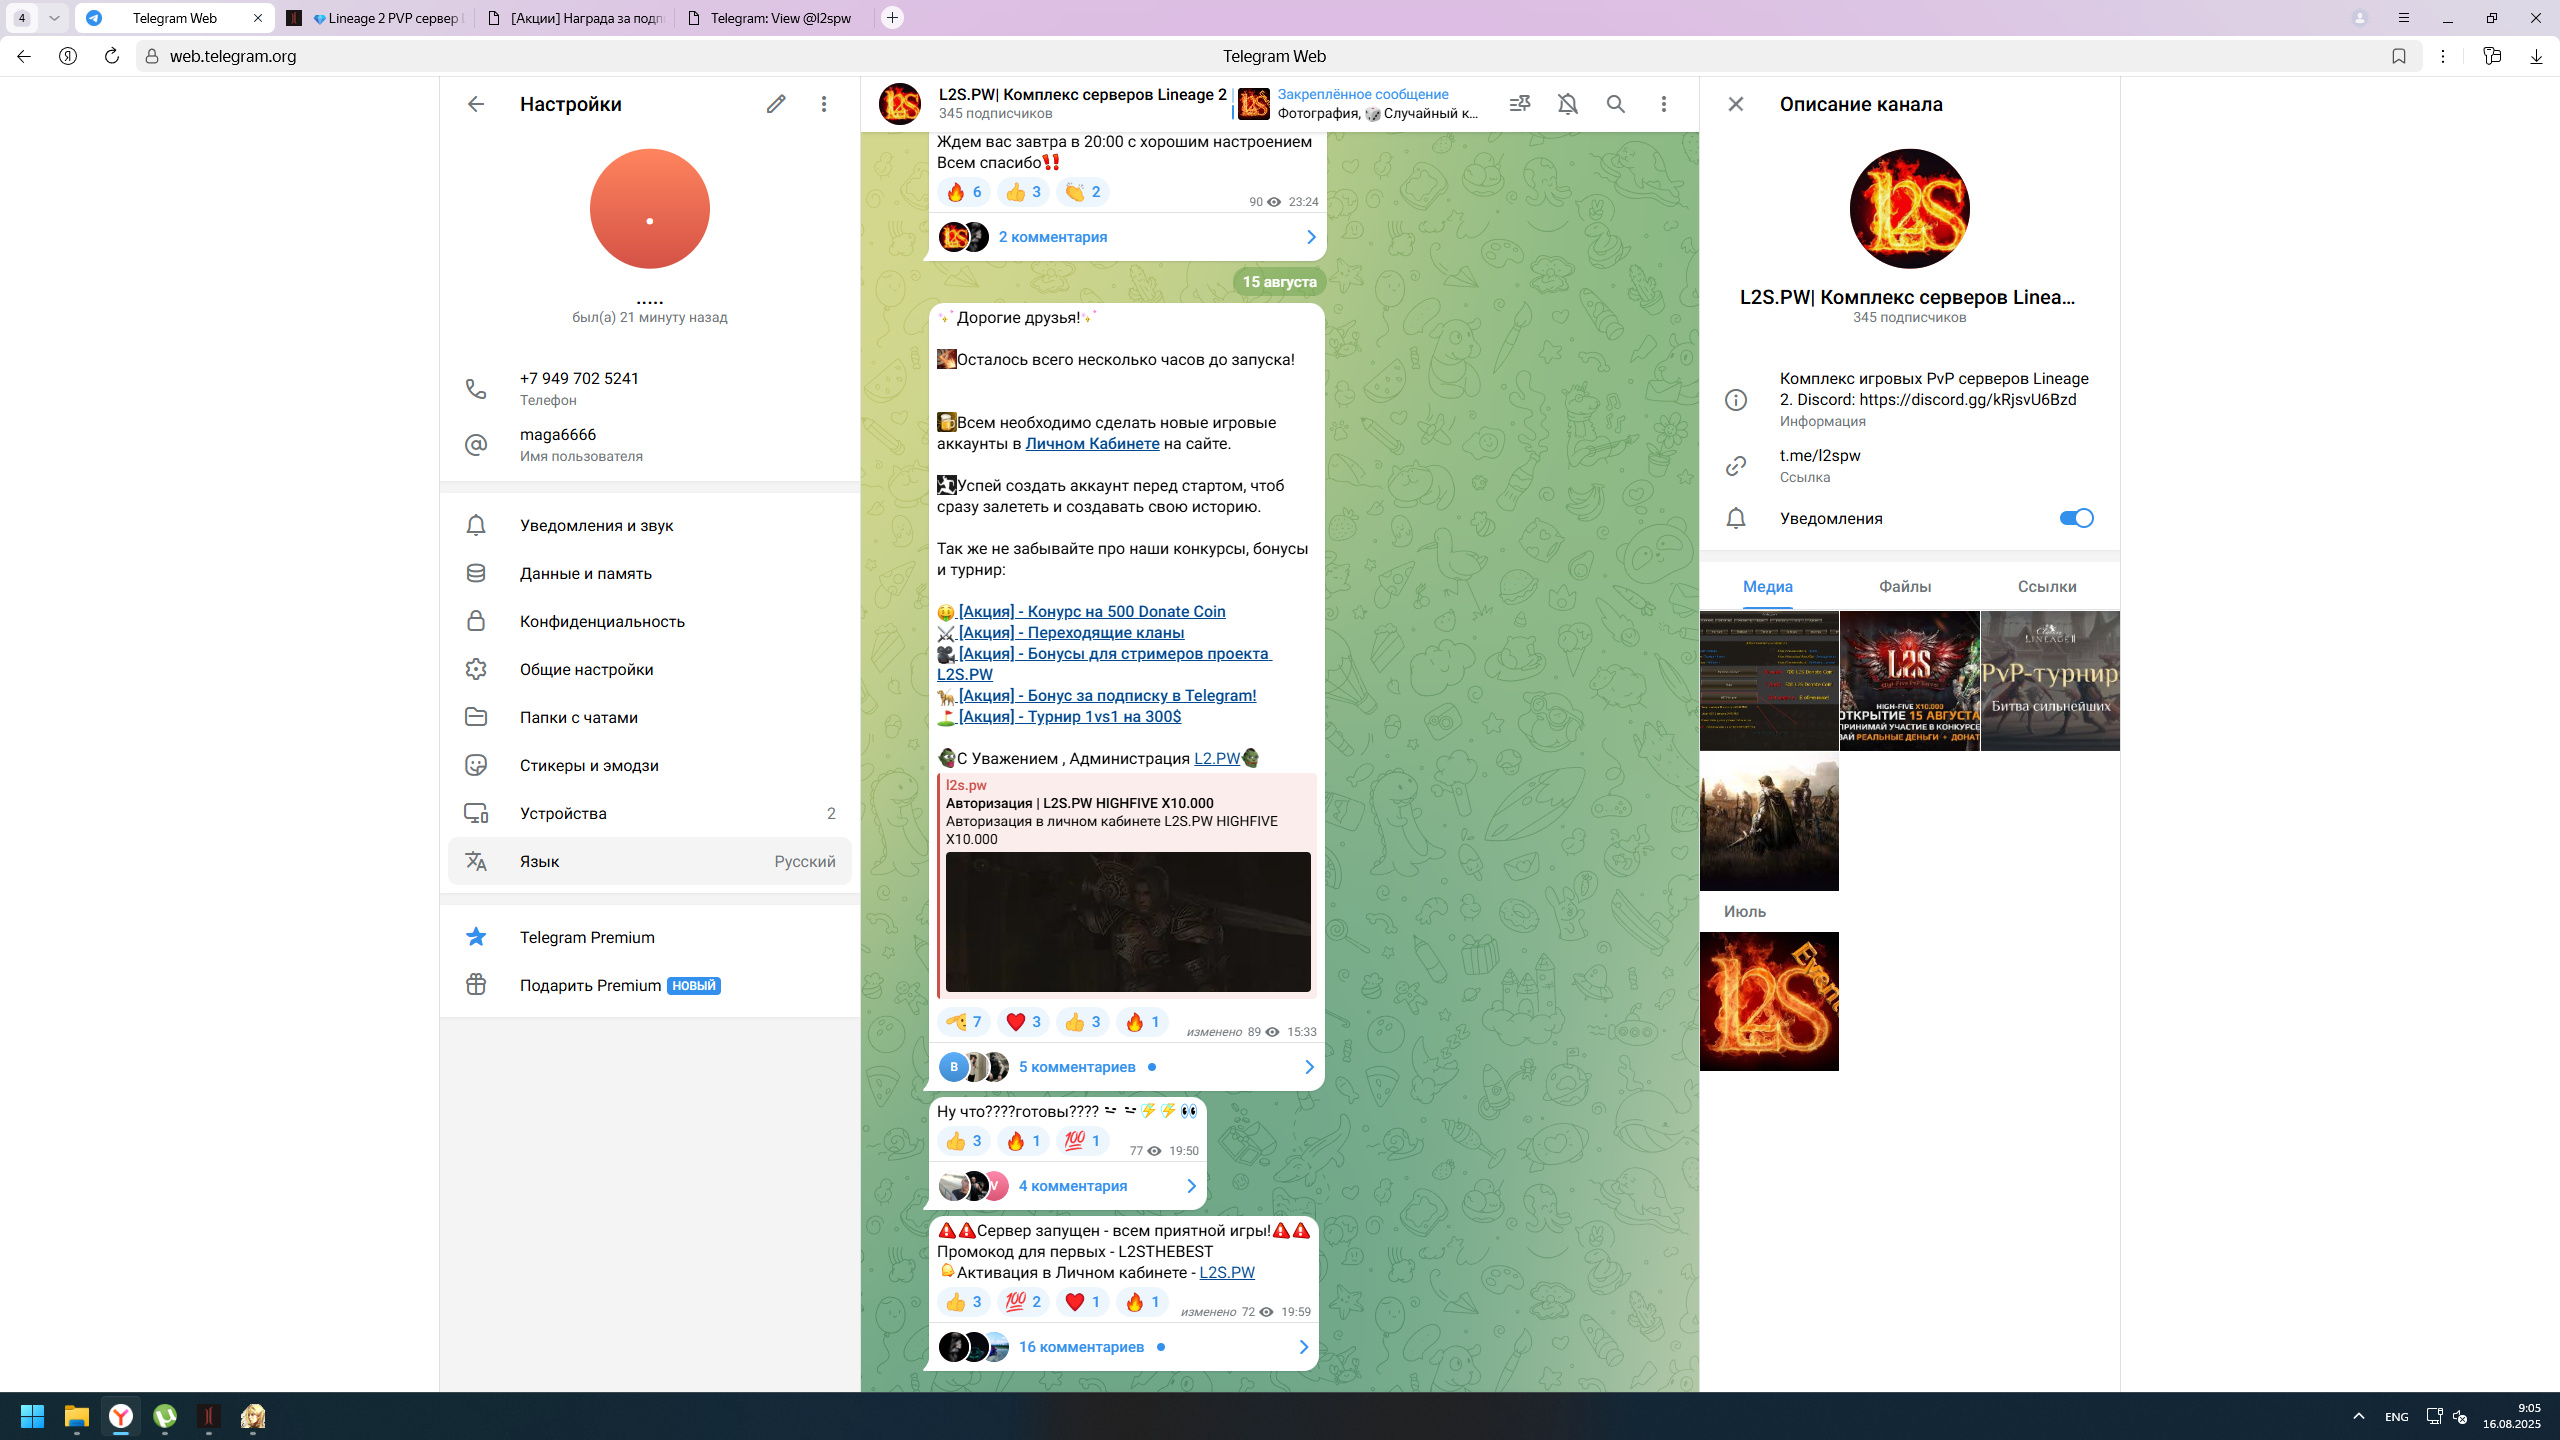Open PvP-турнир media thumbnail
Image resolution: width=2560 pixels, height=1440 pixels.
click(2050, 681)
